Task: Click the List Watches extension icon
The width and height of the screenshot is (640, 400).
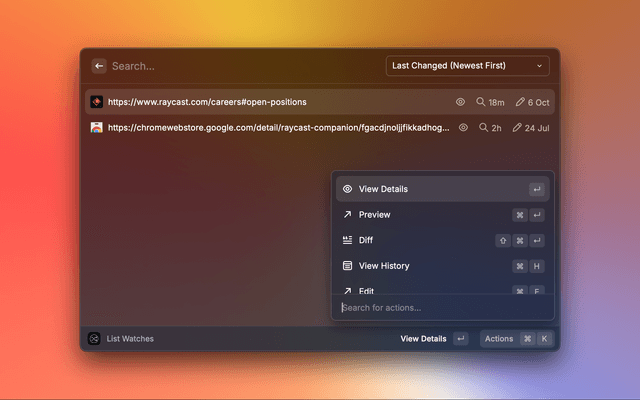Action: (94, 339)
